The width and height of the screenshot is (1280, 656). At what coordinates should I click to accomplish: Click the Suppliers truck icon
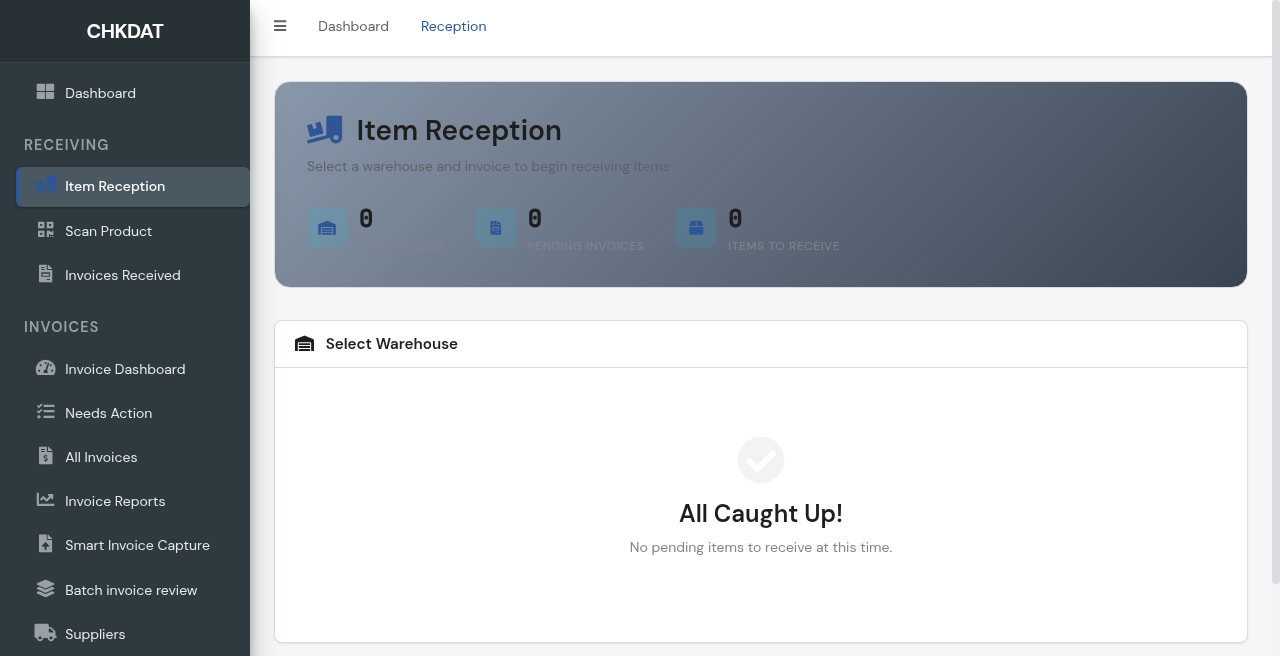(45, 633)
